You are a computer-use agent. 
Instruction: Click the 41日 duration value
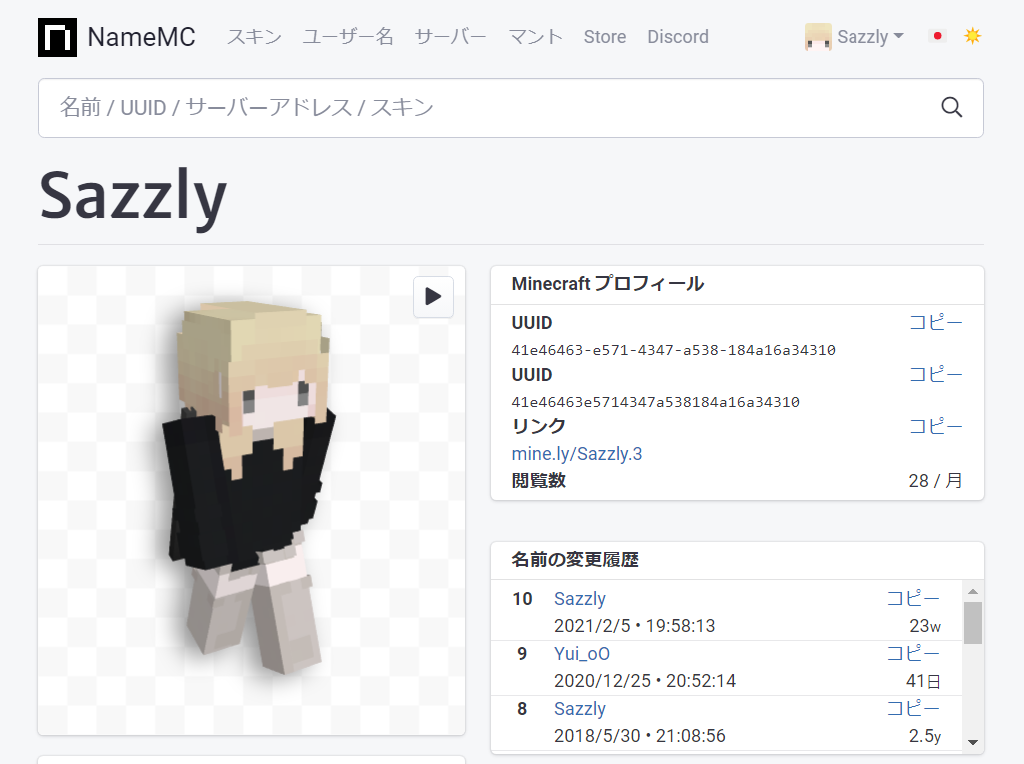tap(923, 681)
